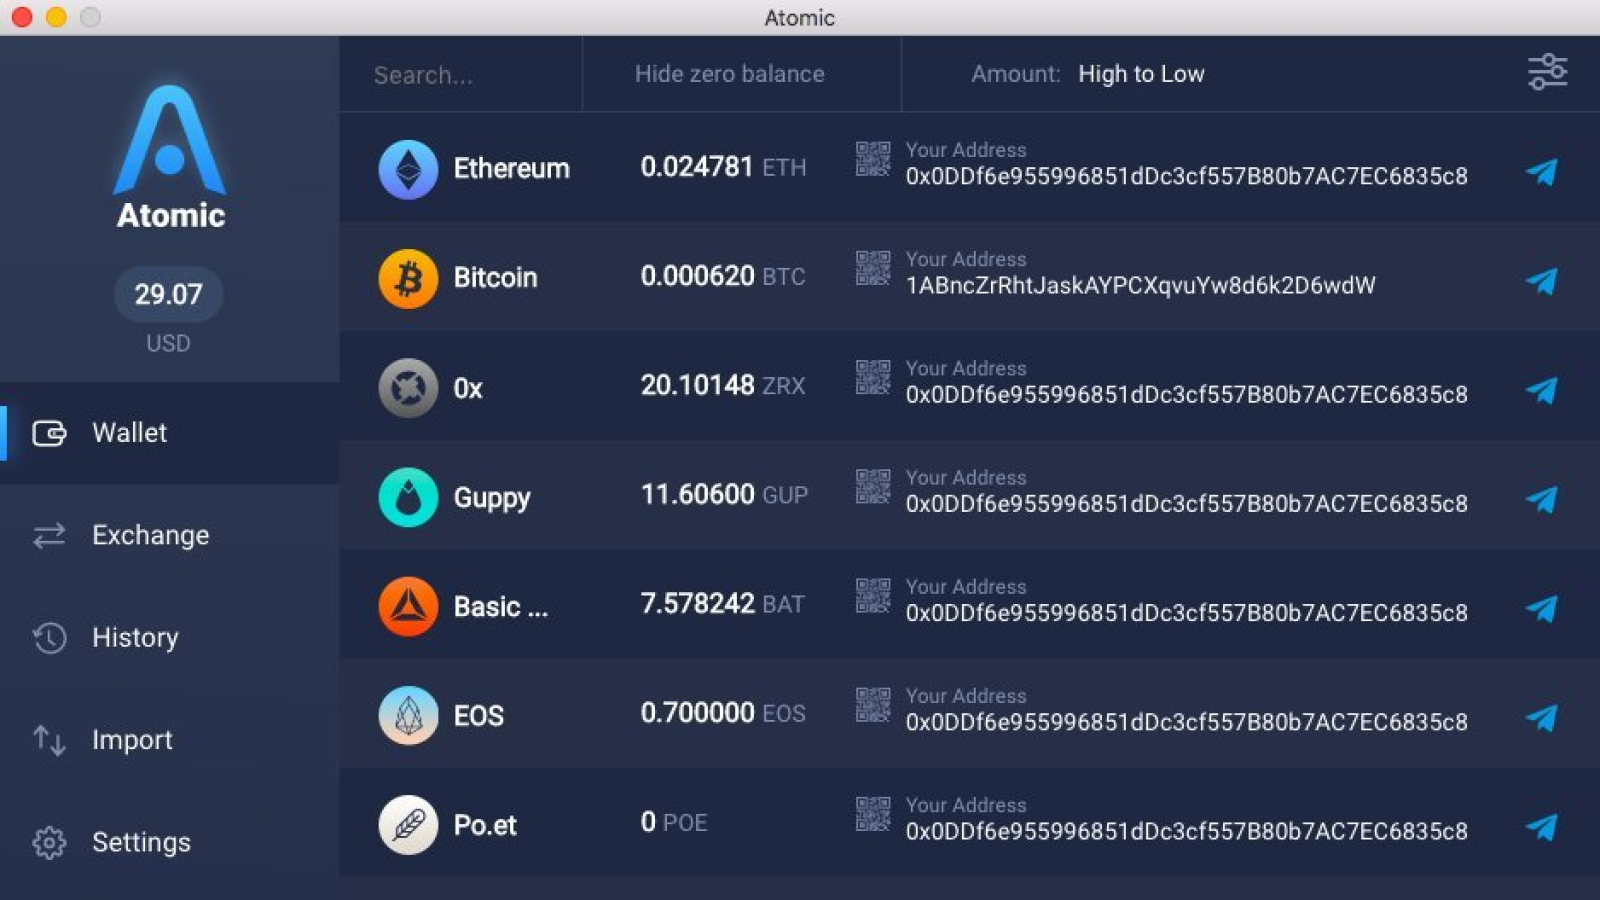
Task: Send Guppy GUP via paper plane icon
Action: pyautogui.click(x=1542, y=499)
